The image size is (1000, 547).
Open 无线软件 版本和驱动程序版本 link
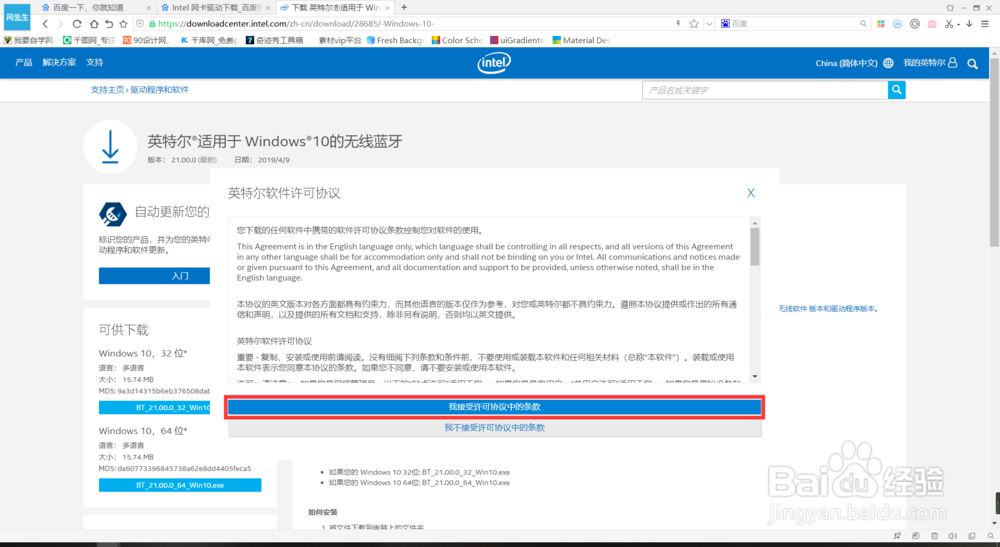(x=826, y=309)
